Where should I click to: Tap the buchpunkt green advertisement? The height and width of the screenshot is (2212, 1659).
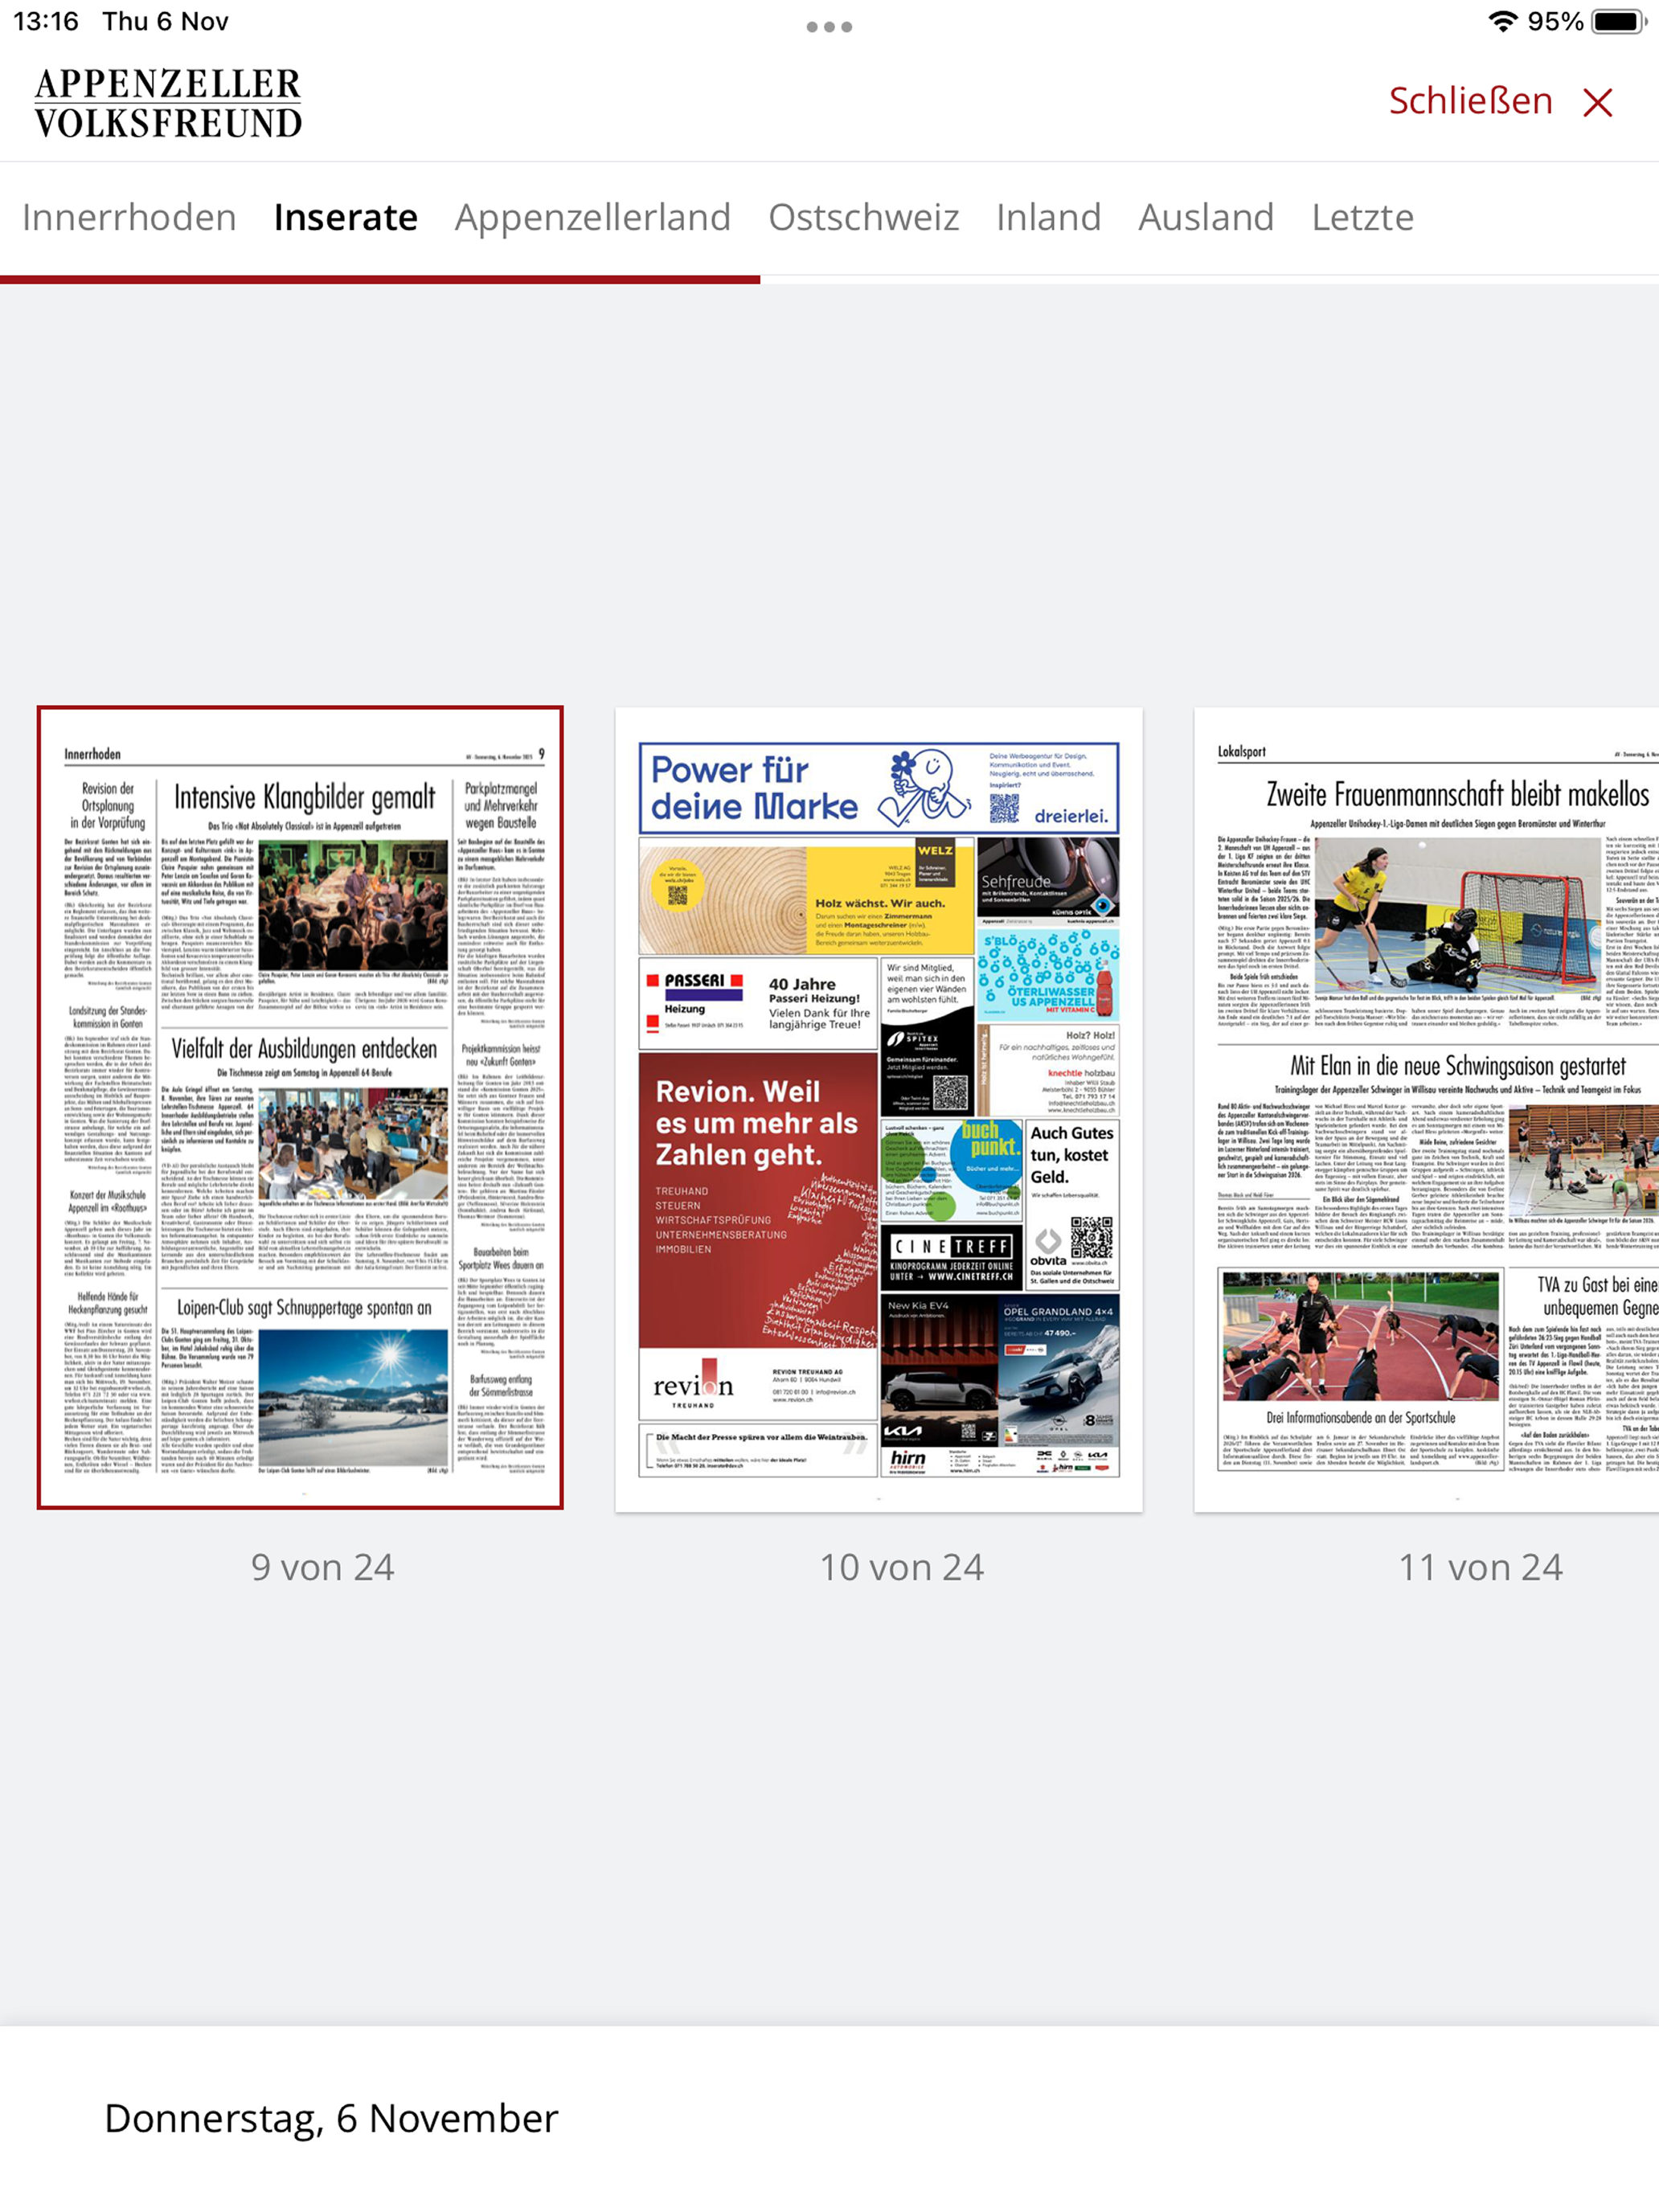[952, 1171]
